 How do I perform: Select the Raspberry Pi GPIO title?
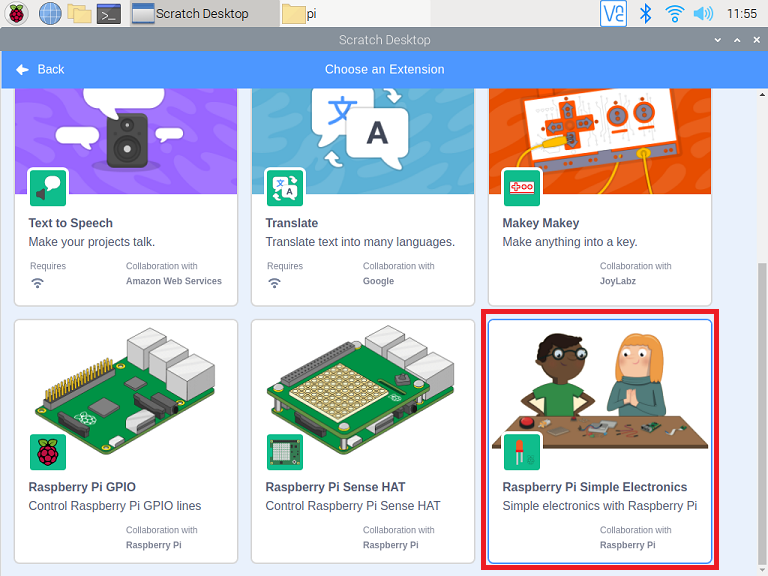click(82, 487)
